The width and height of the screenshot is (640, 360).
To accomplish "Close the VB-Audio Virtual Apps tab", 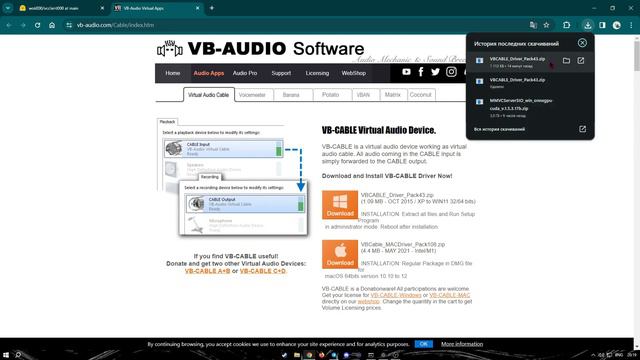I will pyautogui.click(x=198, y=8).
